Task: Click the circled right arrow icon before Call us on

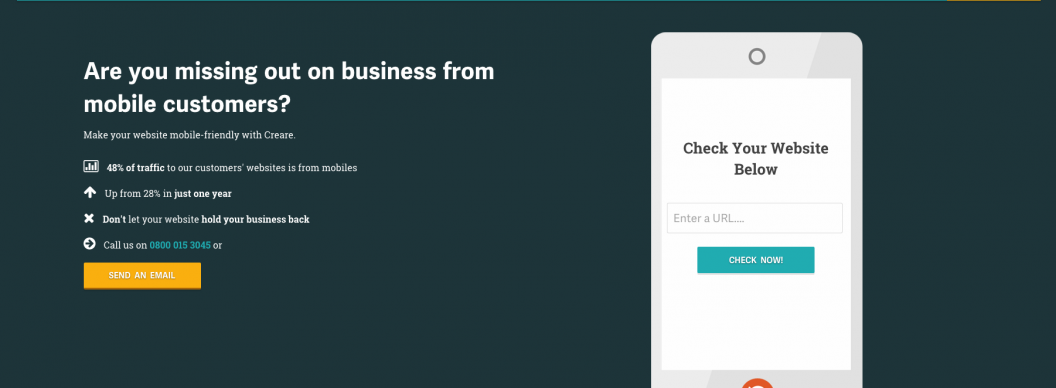Action: click(x=90, y=243)
